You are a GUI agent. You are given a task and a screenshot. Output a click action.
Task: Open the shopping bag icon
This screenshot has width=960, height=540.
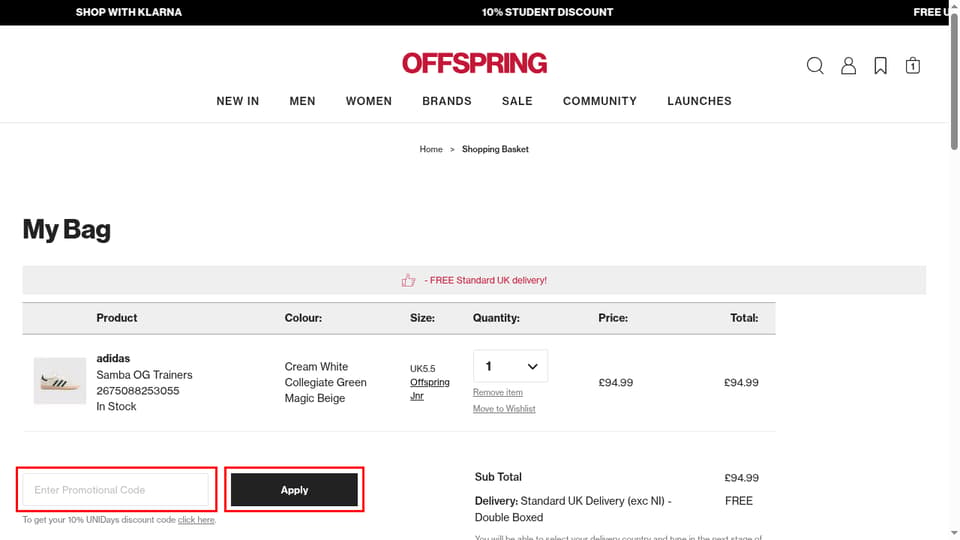913,66
